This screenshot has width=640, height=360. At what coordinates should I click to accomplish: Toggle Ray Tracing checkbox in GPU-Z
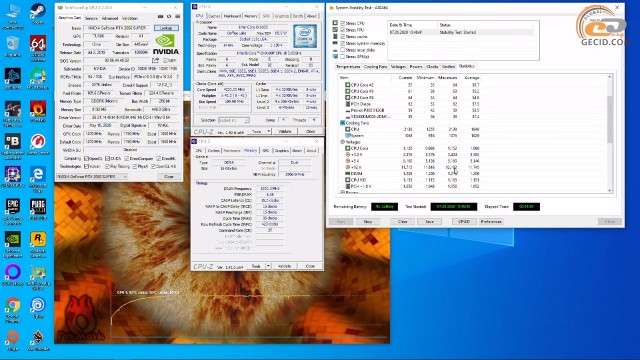(x=107, y=167)
